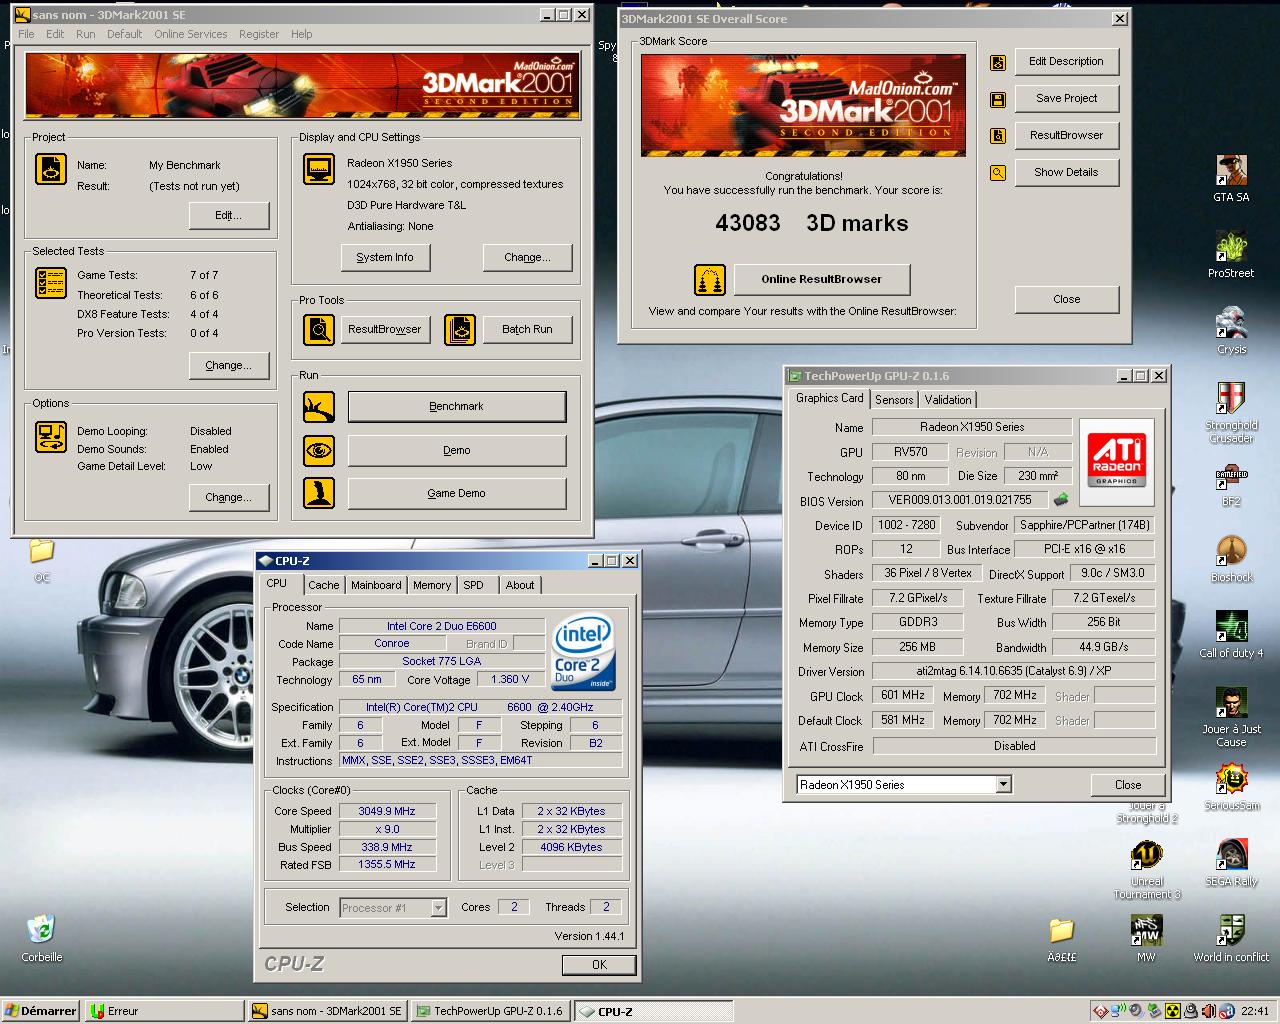
Task: Open Stronghold Crusader desktop shortcut
Action: click(1231, 412)
